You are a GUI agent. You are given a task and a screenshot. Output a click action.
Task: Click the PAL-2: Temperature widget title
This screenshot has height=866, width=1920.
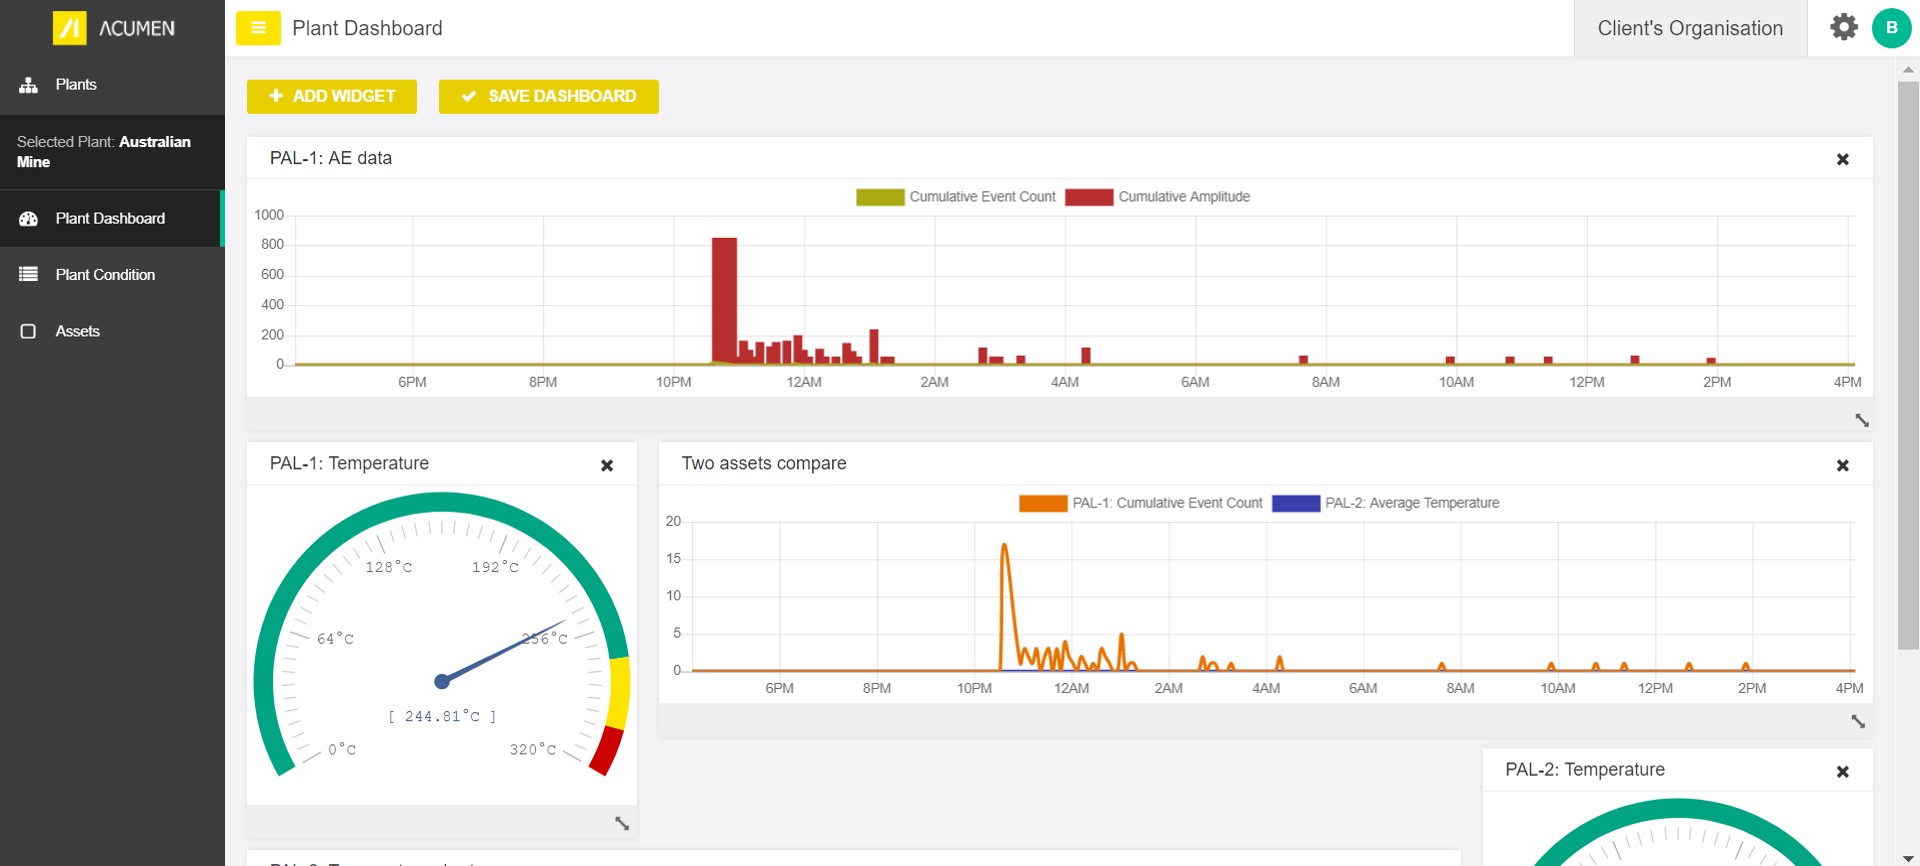click(x=1585, y=769)
